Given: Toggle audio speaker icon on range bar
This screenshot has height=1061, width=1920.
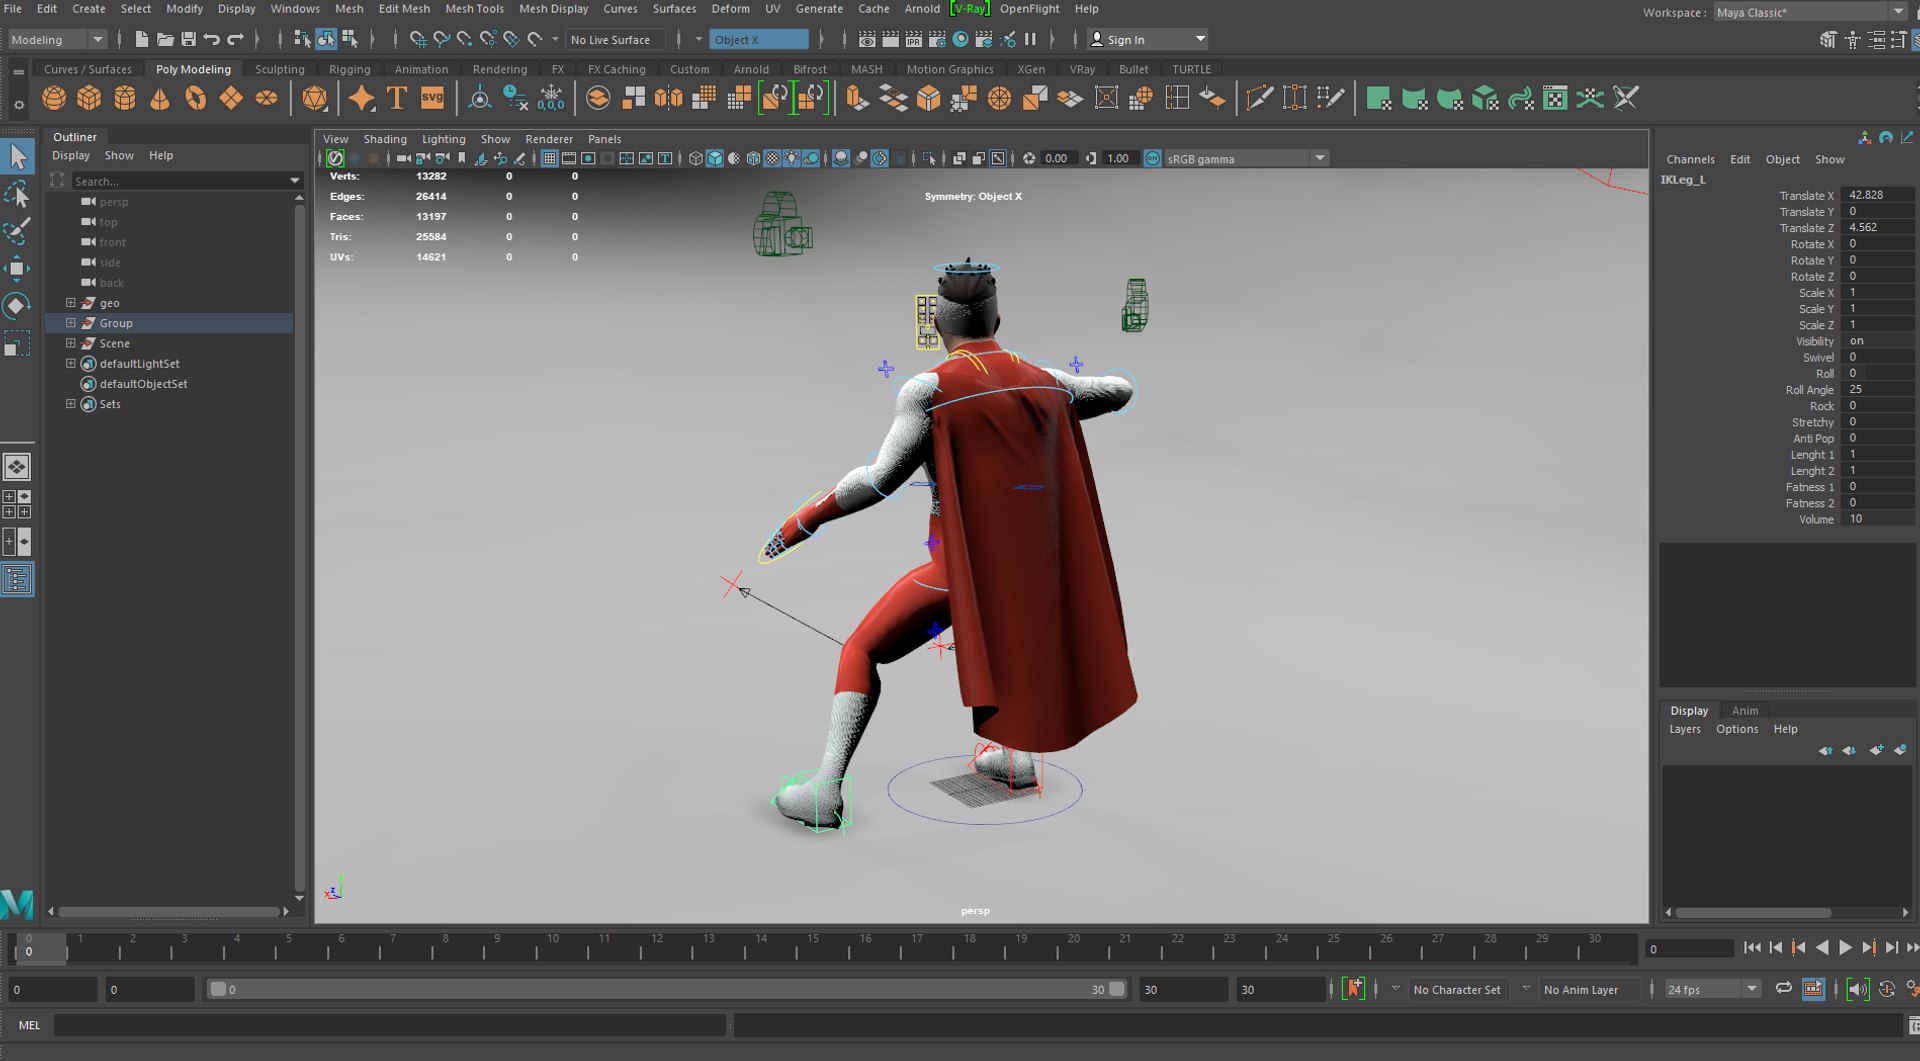Looking at the screenshot, I should coord(1858,989).
